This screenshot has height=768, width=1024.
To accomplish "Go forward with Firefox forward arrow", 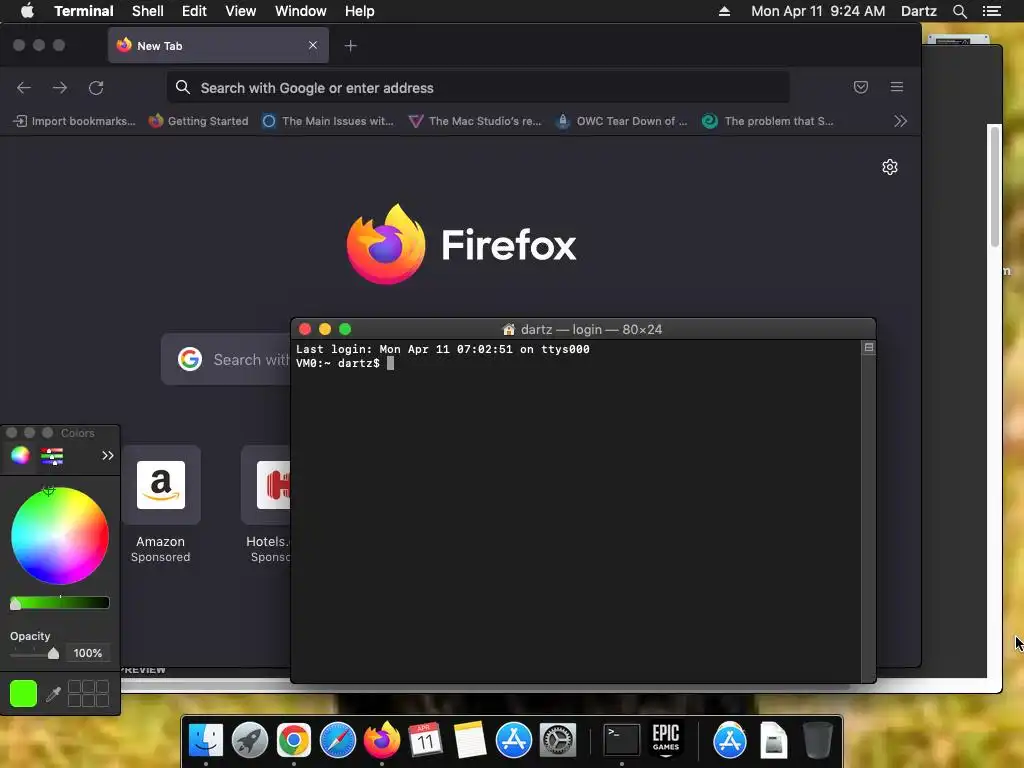I will [x=60, y=88].
